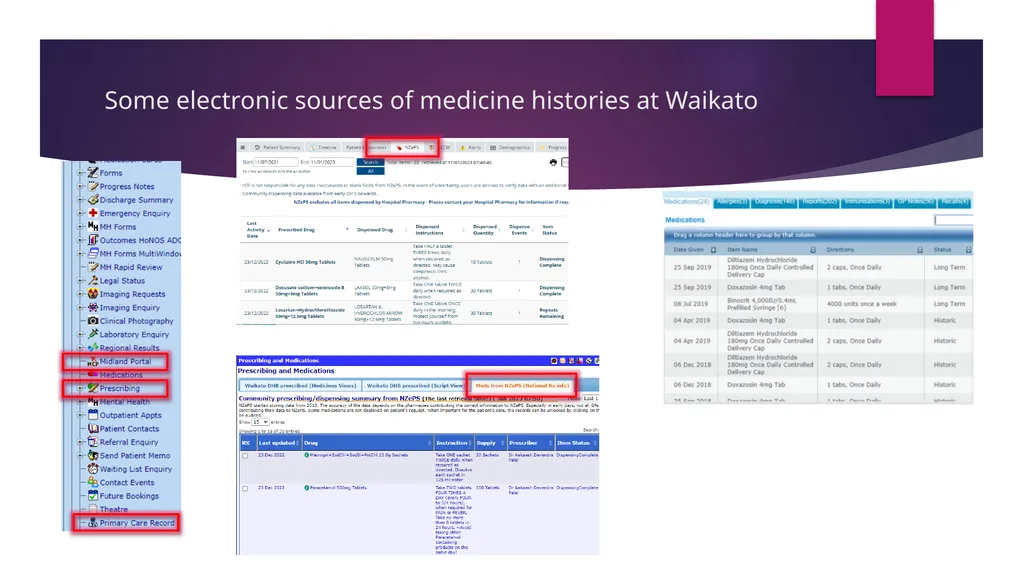Open the Midland Portal tree link
Viewport: 1024px width, 575px height.
coord(125,361)
